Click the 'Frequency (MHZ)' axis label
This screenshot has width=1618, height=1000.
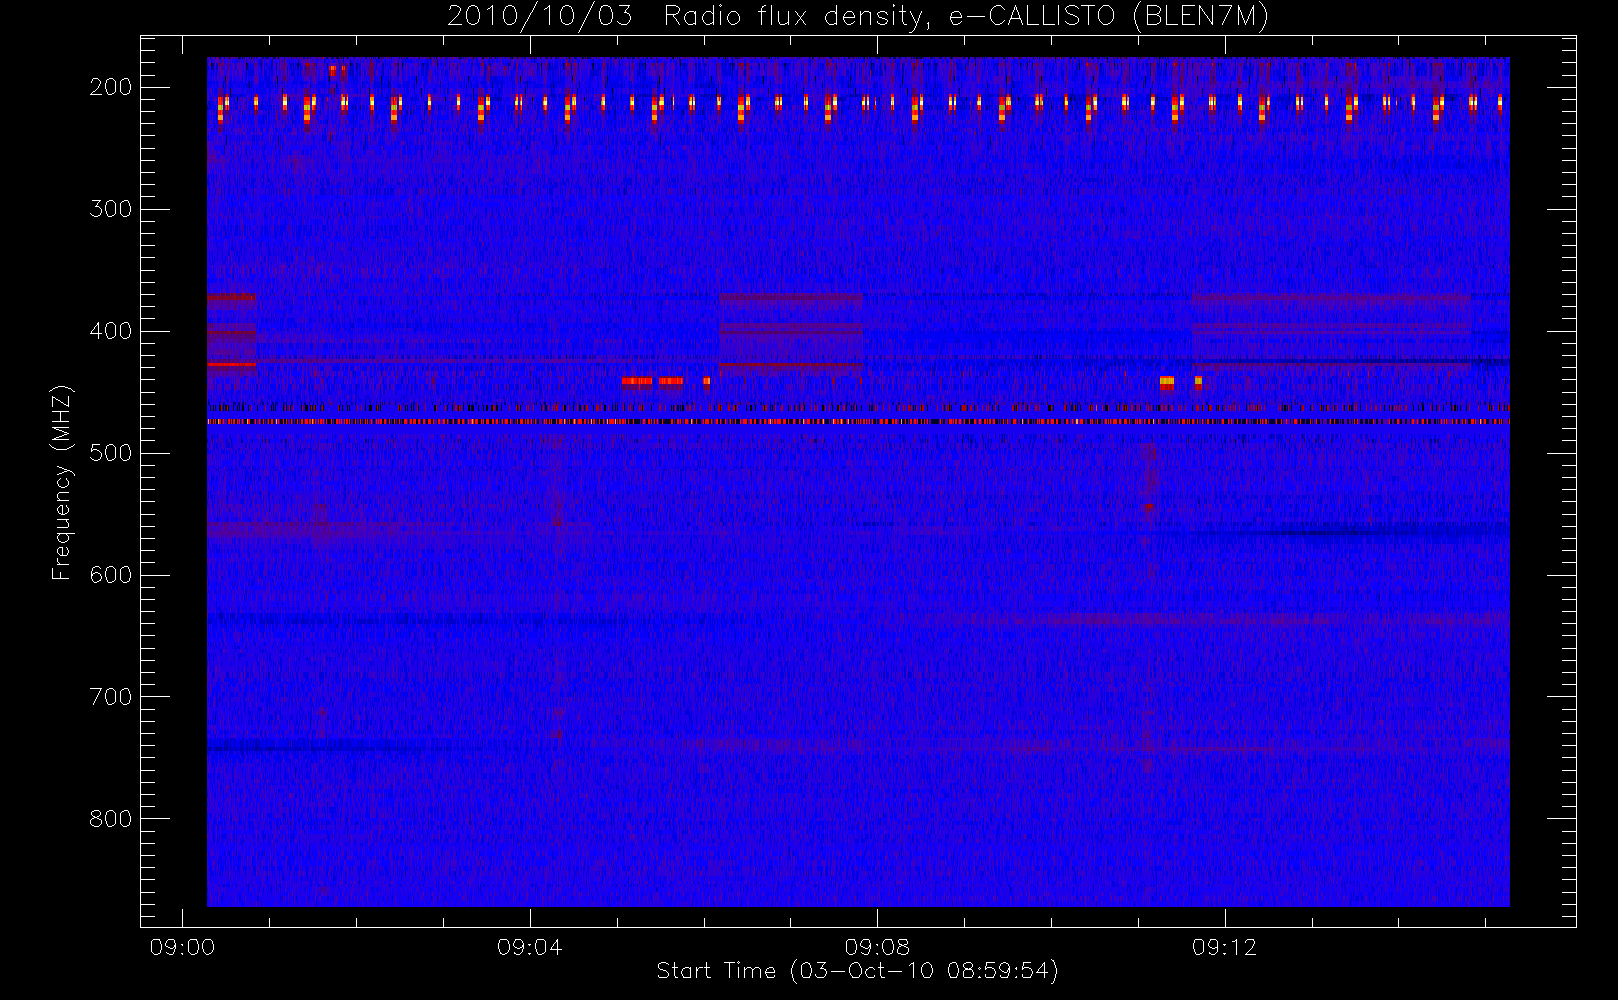(62, 482)
